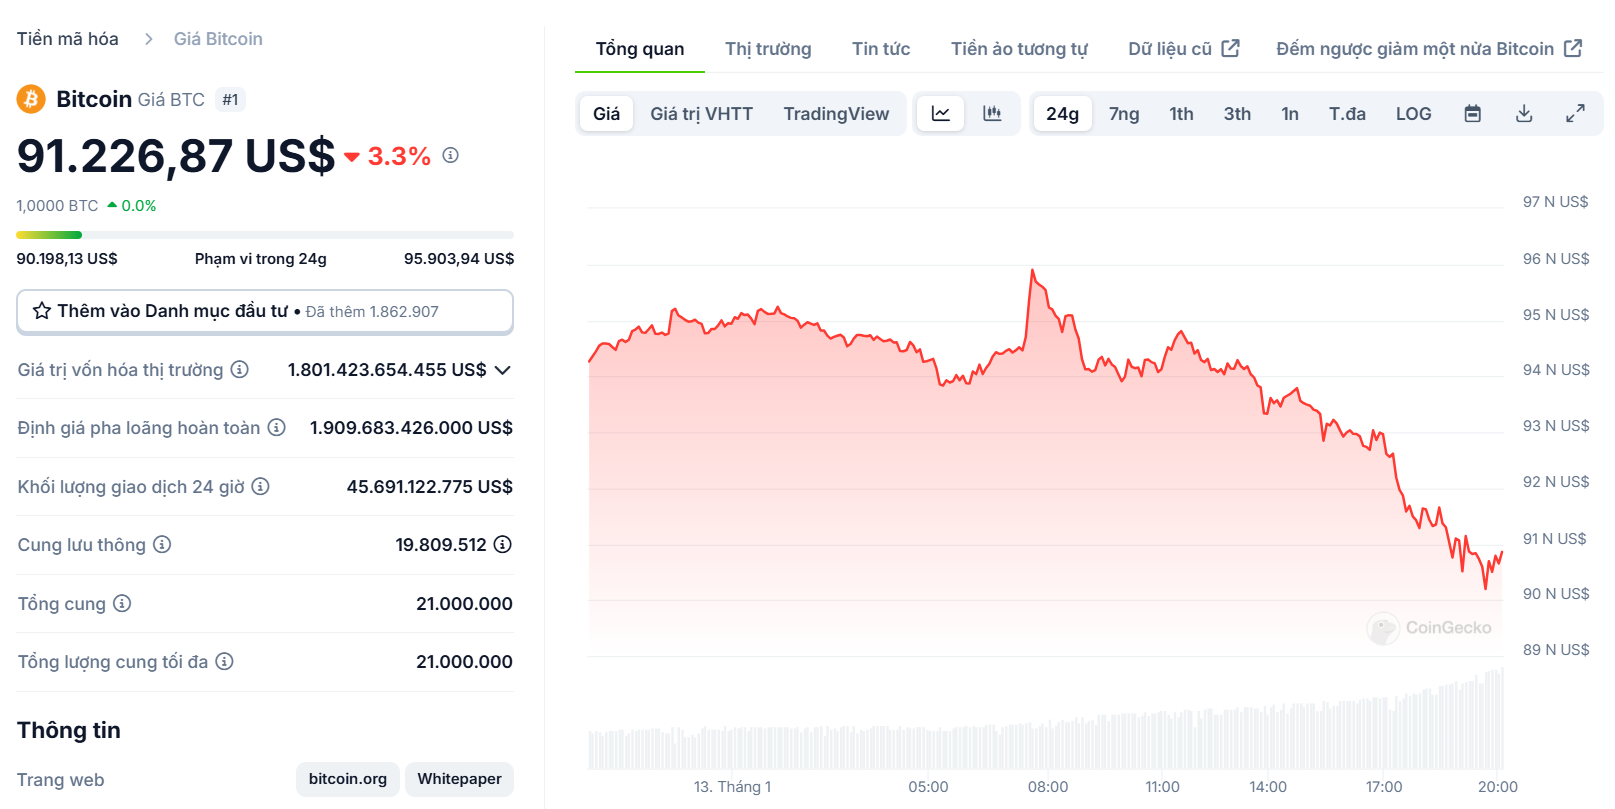Click external link icon beside Dữ liệu cũ

(1231, 48)
